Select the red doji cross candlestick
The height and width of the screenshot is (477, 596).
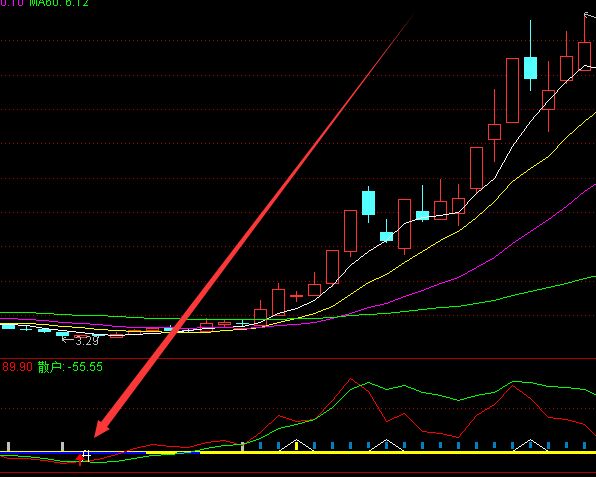[x=296, y=296]
